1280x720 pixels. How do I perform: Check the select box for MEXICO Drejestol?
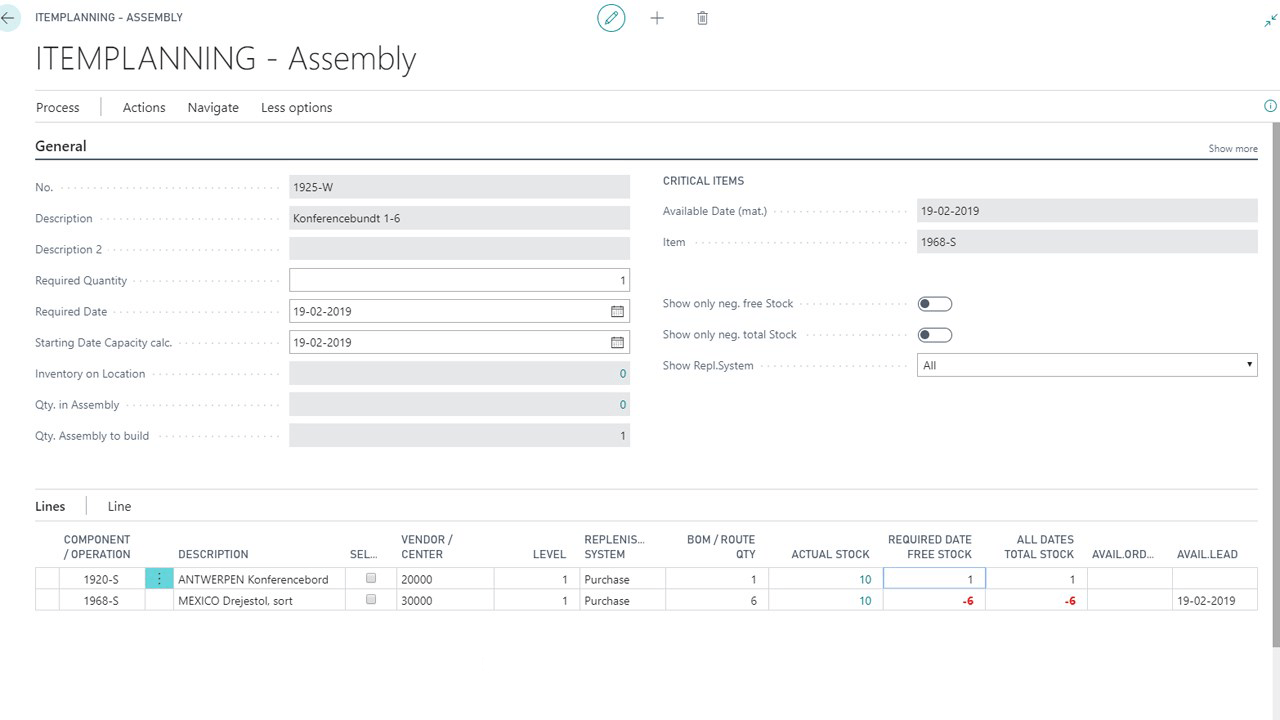(x=371, y=600)
